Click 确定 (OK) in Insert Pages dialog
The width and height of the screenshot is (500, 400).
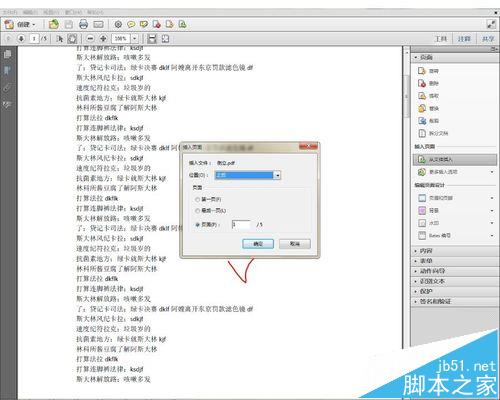[258, 244]
